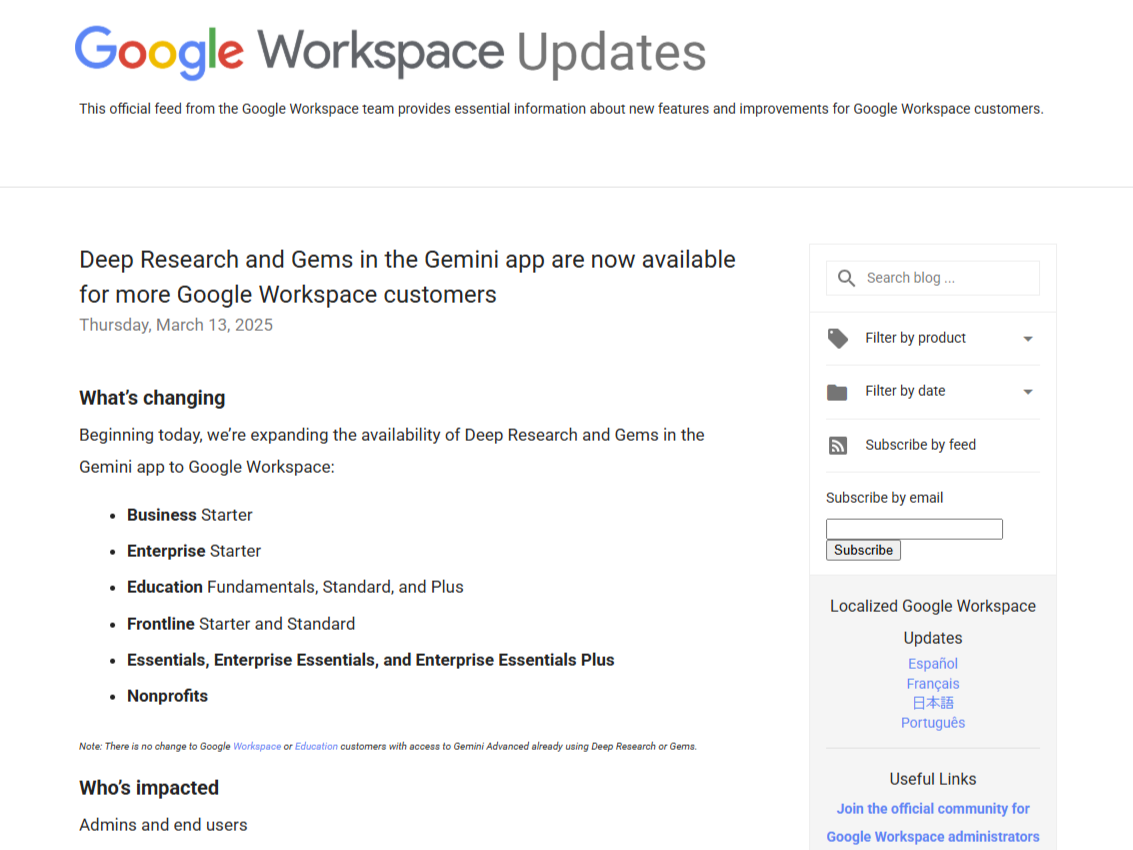The width and height of the screenshot is (1133, 850).
Task: Click the RSS feed icon
Action: [837, 445]
